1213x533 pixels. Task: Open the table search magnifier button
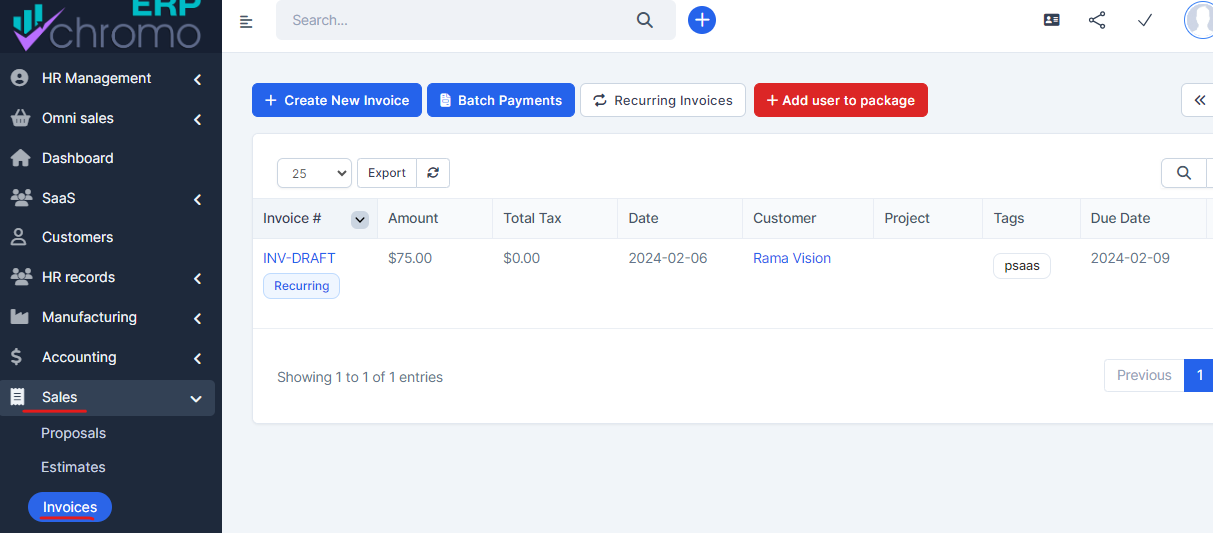coord(1184,173)
